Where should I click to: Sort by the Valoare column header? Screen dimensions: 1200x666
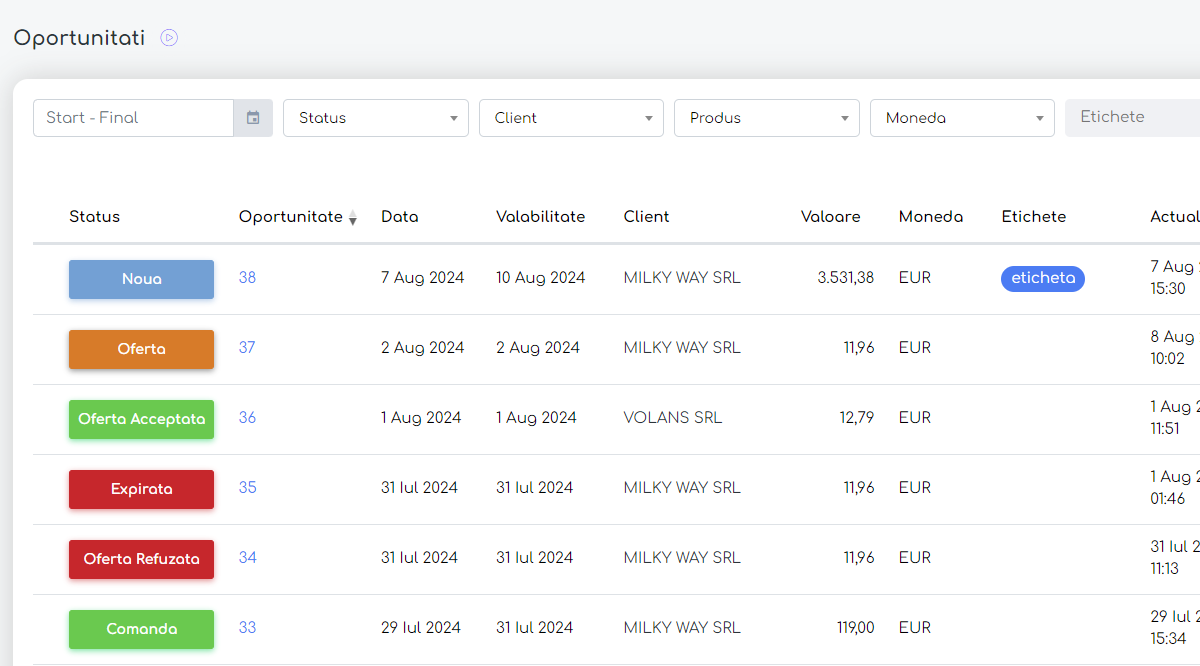[830, 217]
